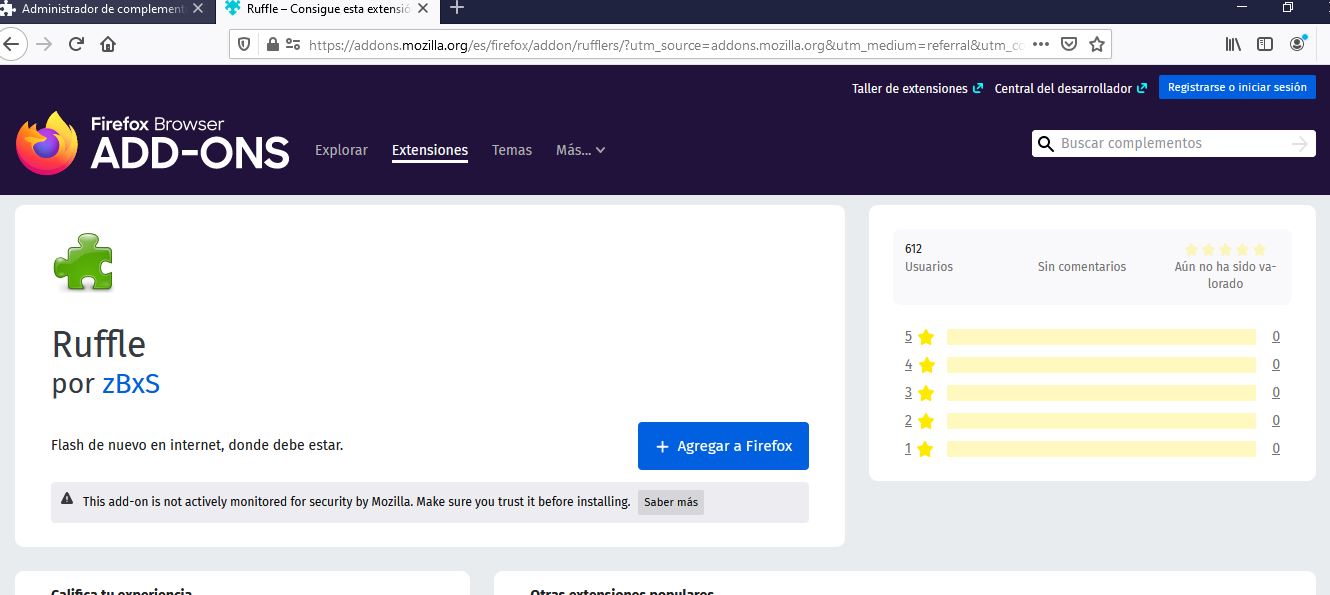Focus the Buscar complementos search field
Viewport: 1330px width, 595px height.
click(x=1173, y=144)
